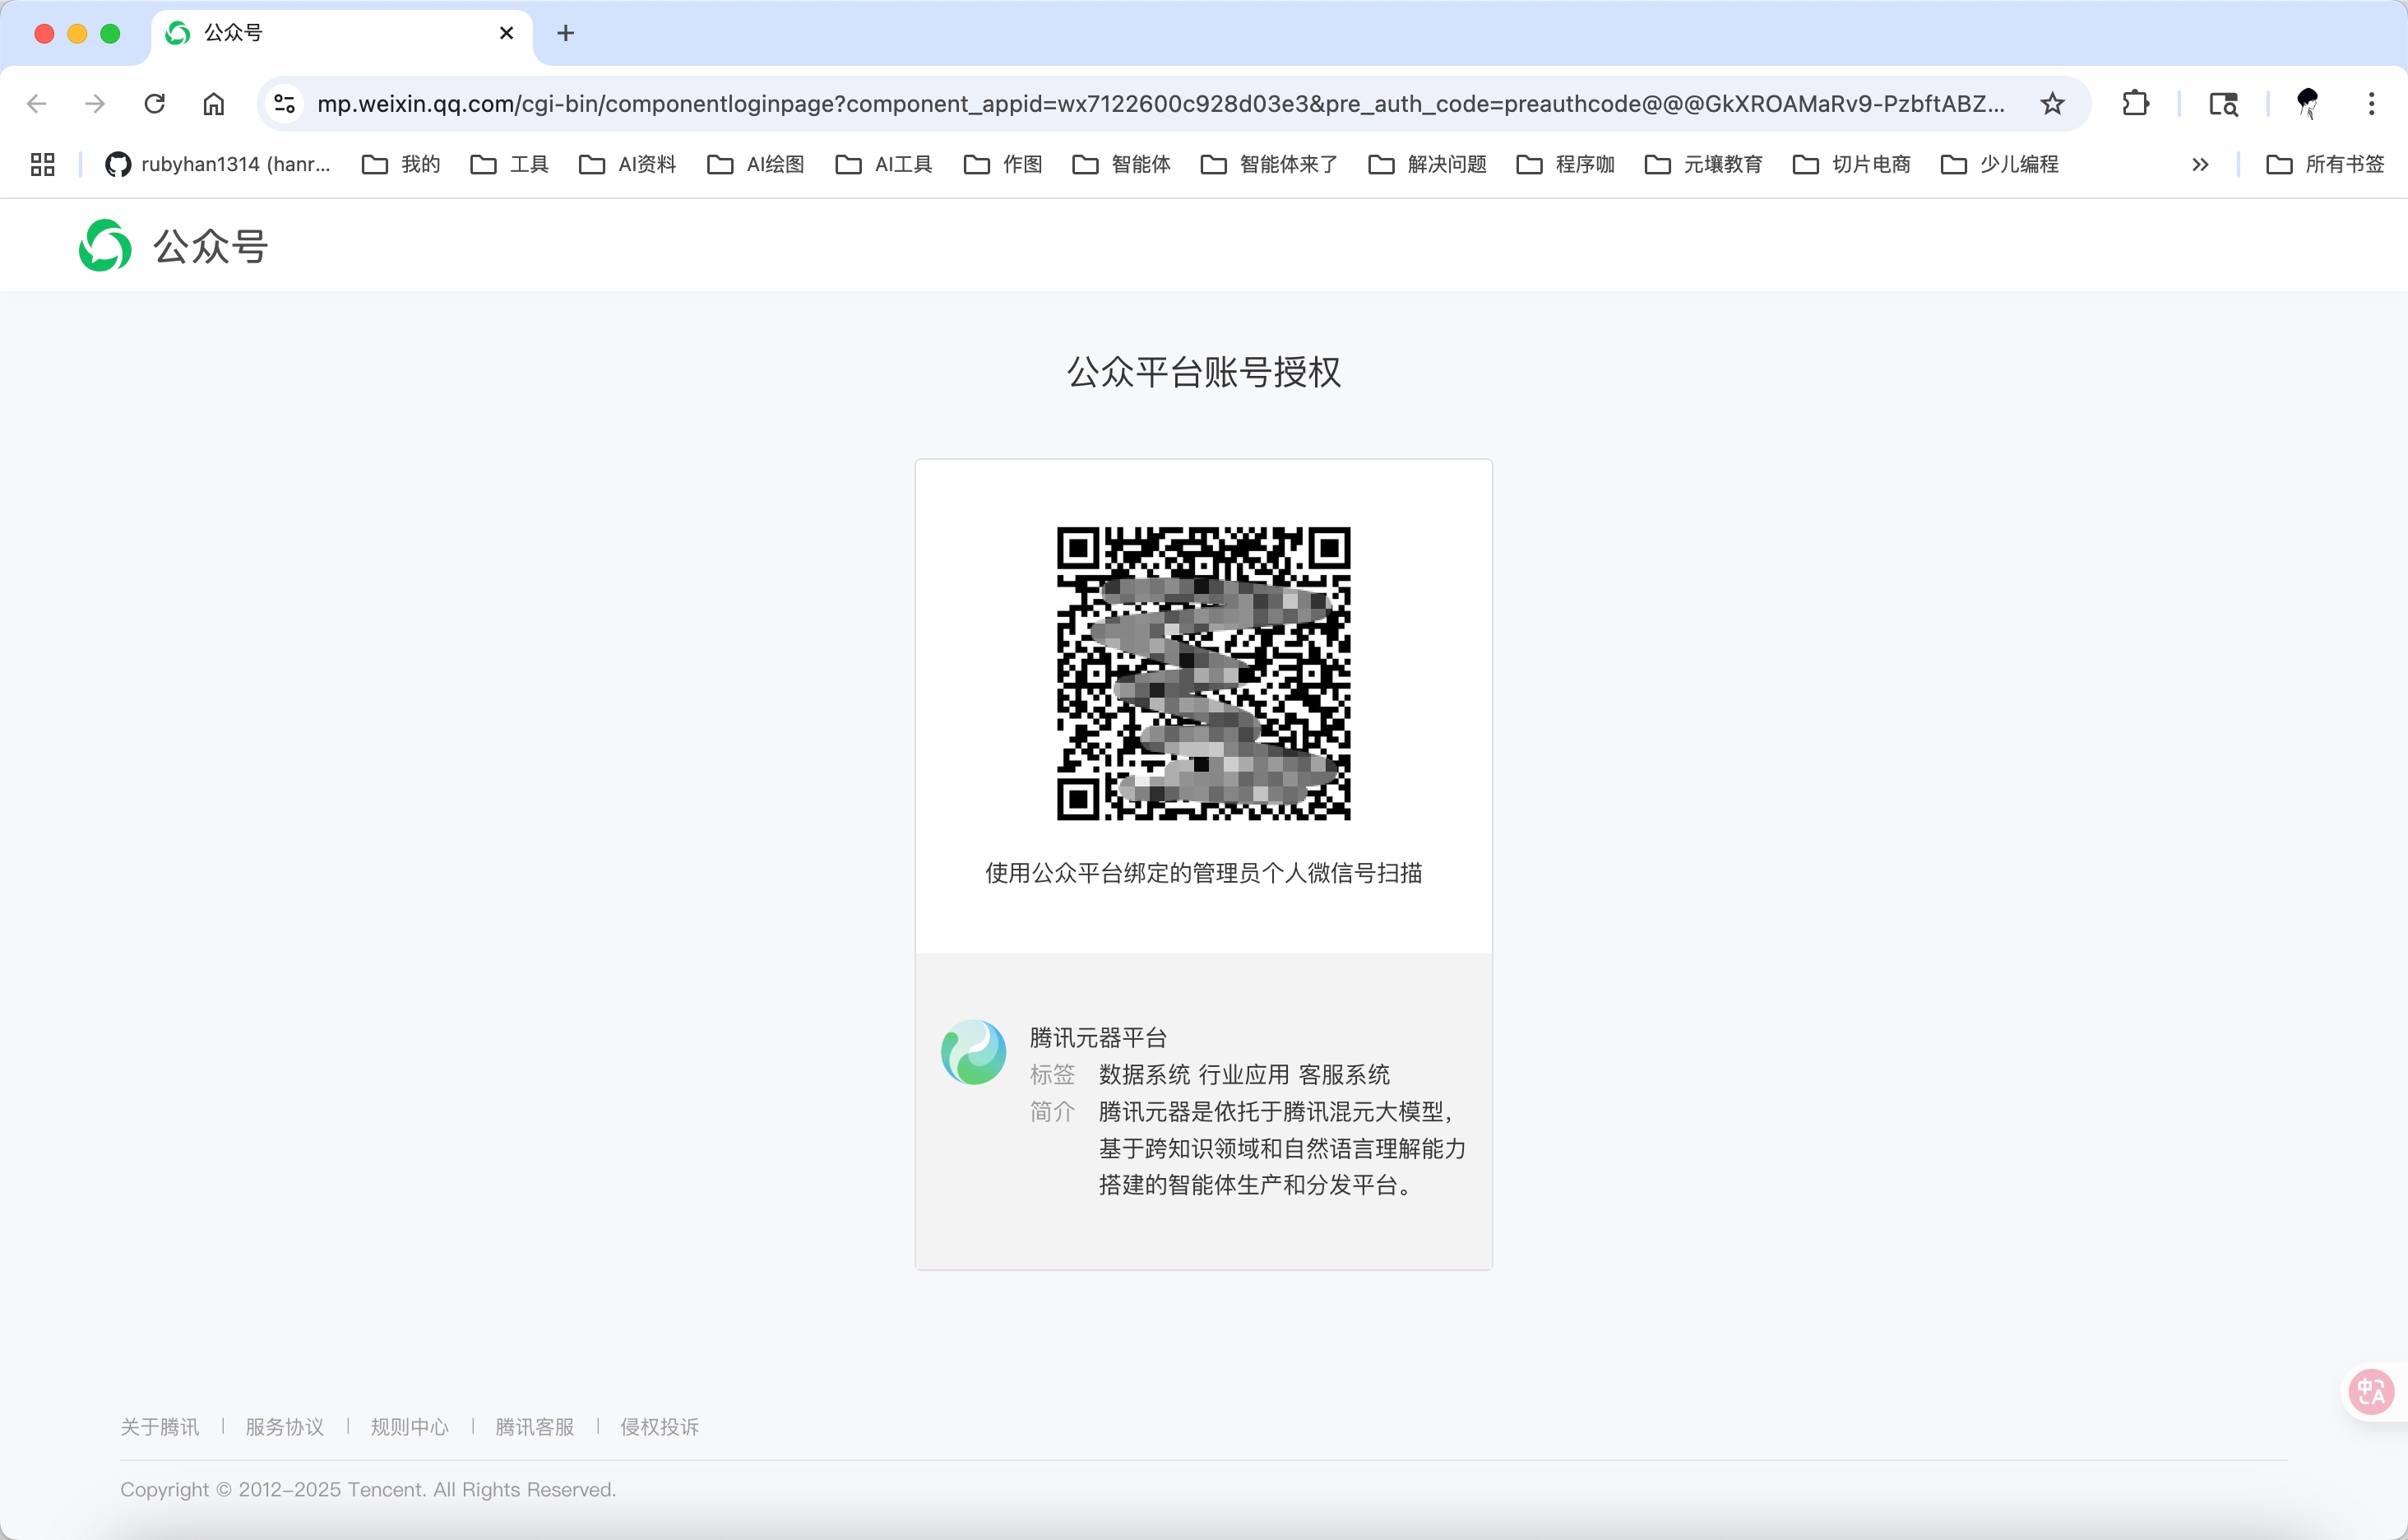Open a new browser tab
Image resolution: width=2408 pixels, height=1540 pixels.
coord(566,33)
